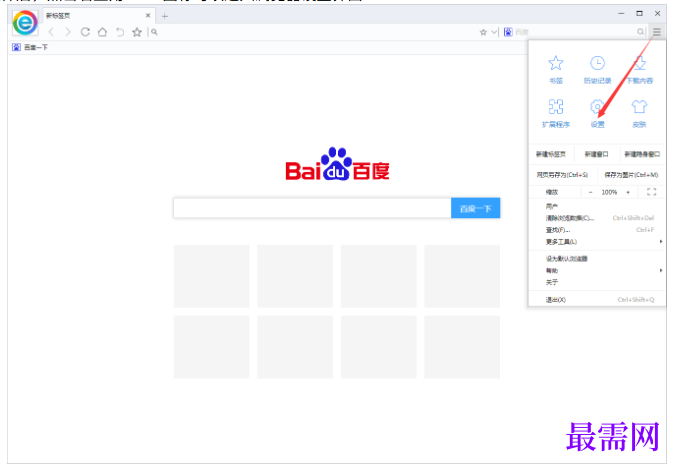
Task: Decrease zoom with minus button
Action: (591, 192)
